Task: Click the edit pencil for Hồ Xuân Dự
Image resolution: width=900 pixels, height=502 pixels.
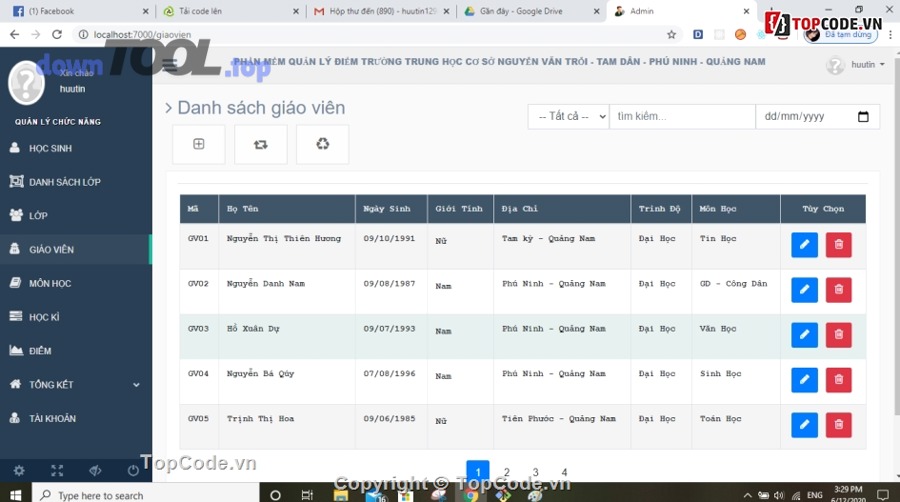Action: [804, 335]
